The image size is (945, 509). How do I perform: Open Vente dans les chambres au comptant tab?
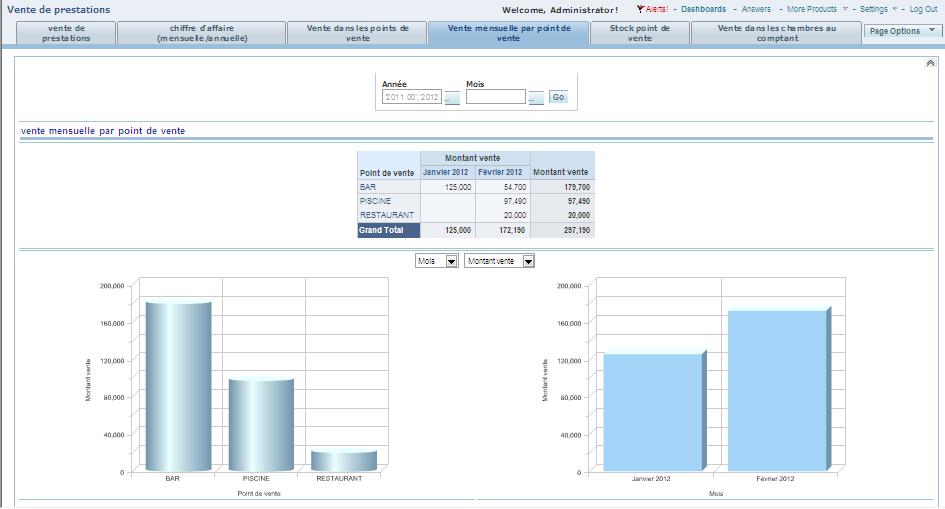pyautogui.click(x=776, y=33)
